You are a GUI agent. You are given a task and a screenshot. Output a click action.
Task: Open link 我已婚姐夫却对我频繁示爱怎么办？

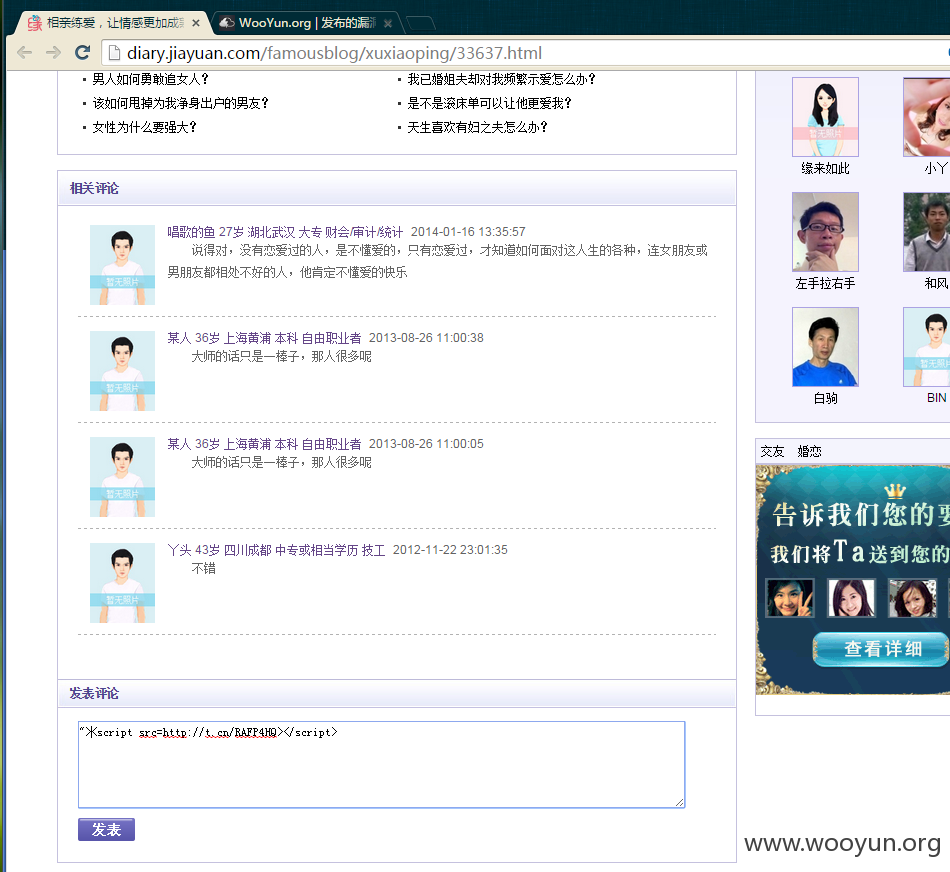click(502, 79)
